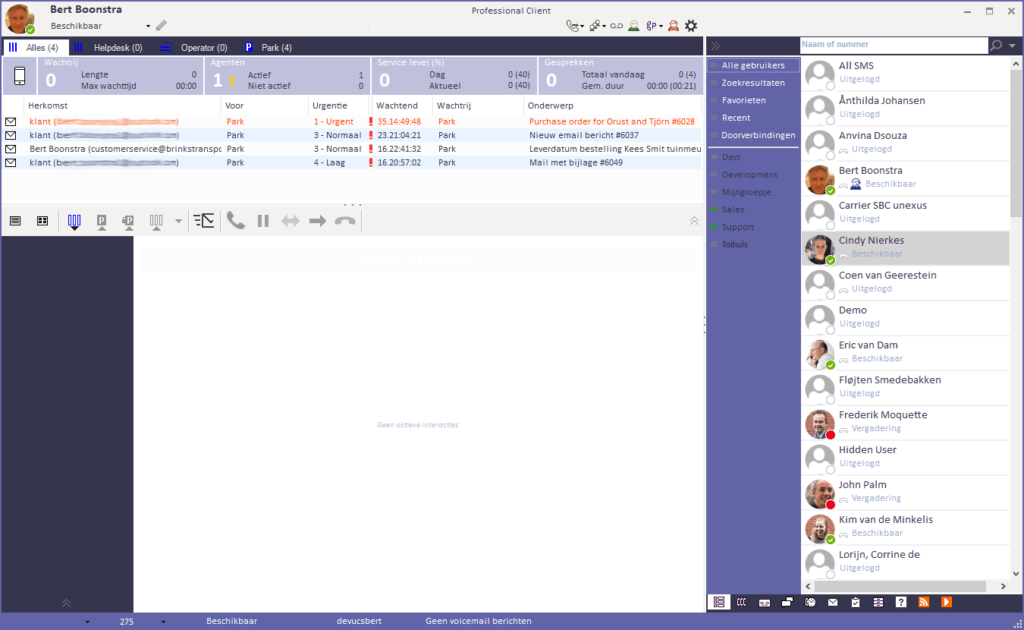Image resolution: width=1024 pixels, height=630 pixels.
Task: Click the Naam of nummer search field
Action: tap(893, 44)
